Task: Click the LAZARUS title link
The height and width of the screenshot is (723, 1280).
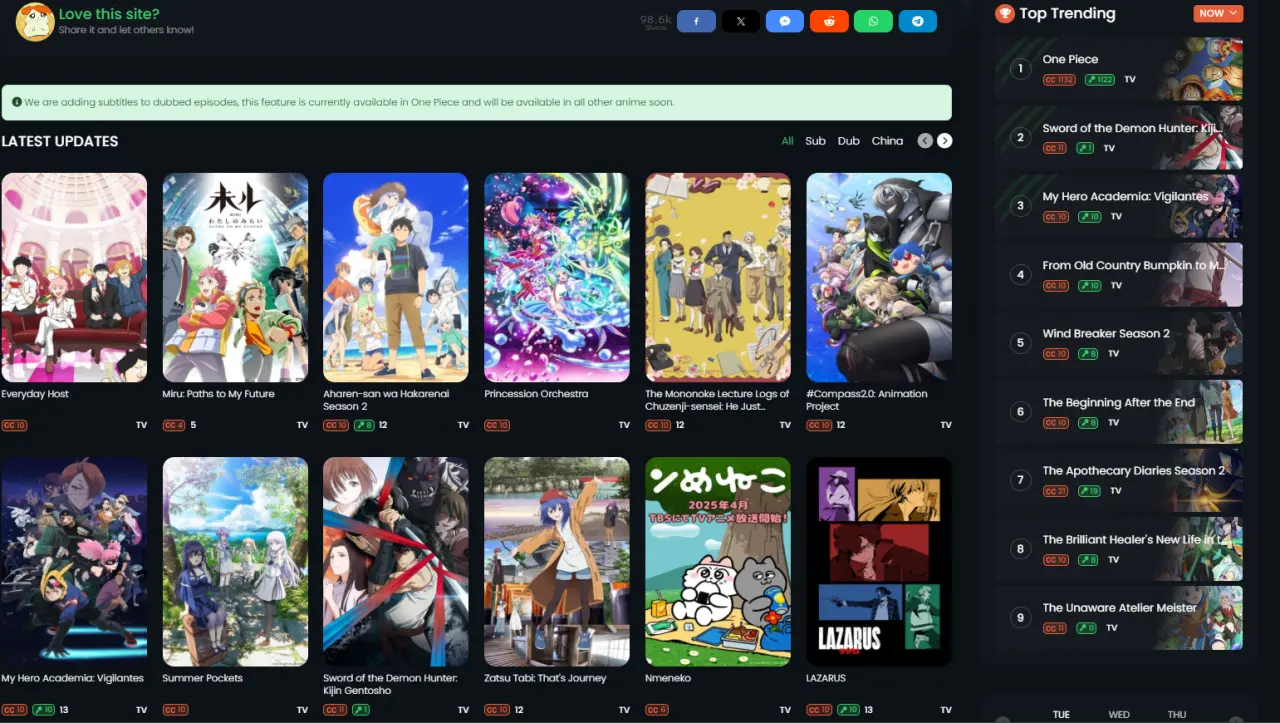Action: pos(826,678)
